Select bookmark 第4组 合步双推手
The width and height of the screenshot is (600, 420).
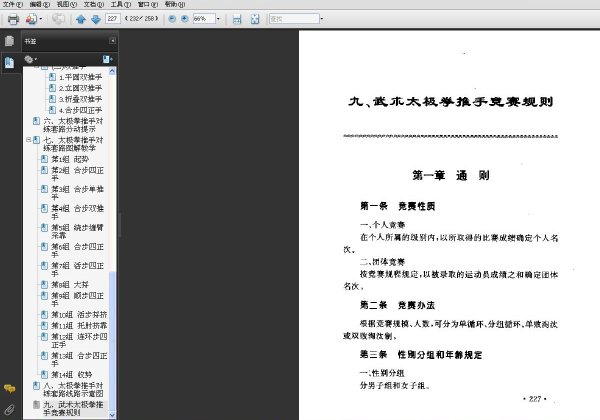coord(78,212)
